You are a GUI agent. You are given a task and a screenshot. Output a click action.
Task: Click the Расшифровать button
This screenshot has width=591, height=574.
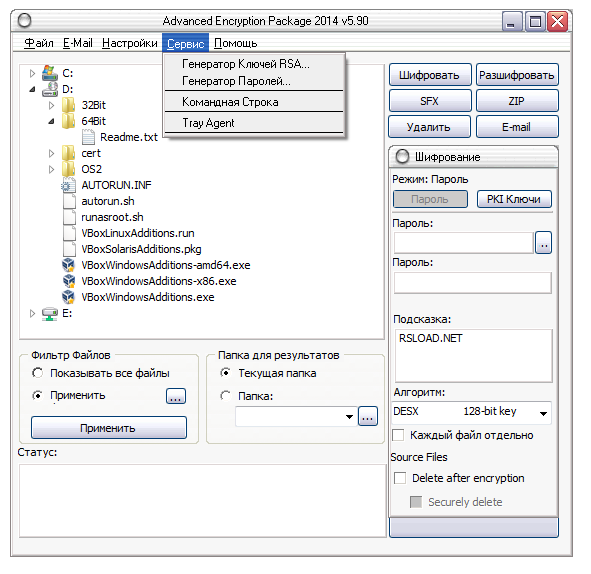(517, 75)
